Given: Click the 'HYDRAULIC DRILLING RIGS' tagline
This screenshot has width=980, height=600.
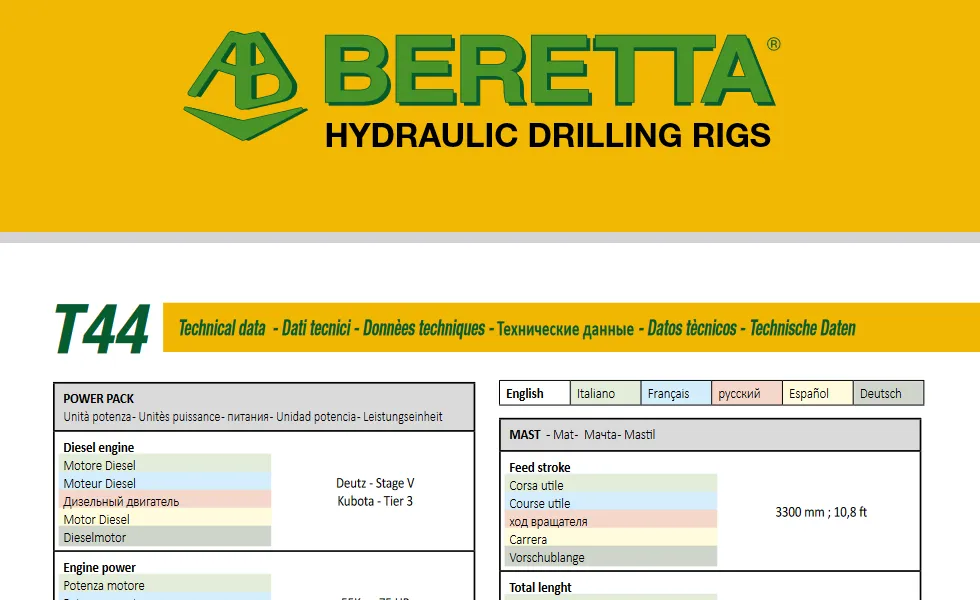Looking at the screenshot, I should [x=548, y=136].
